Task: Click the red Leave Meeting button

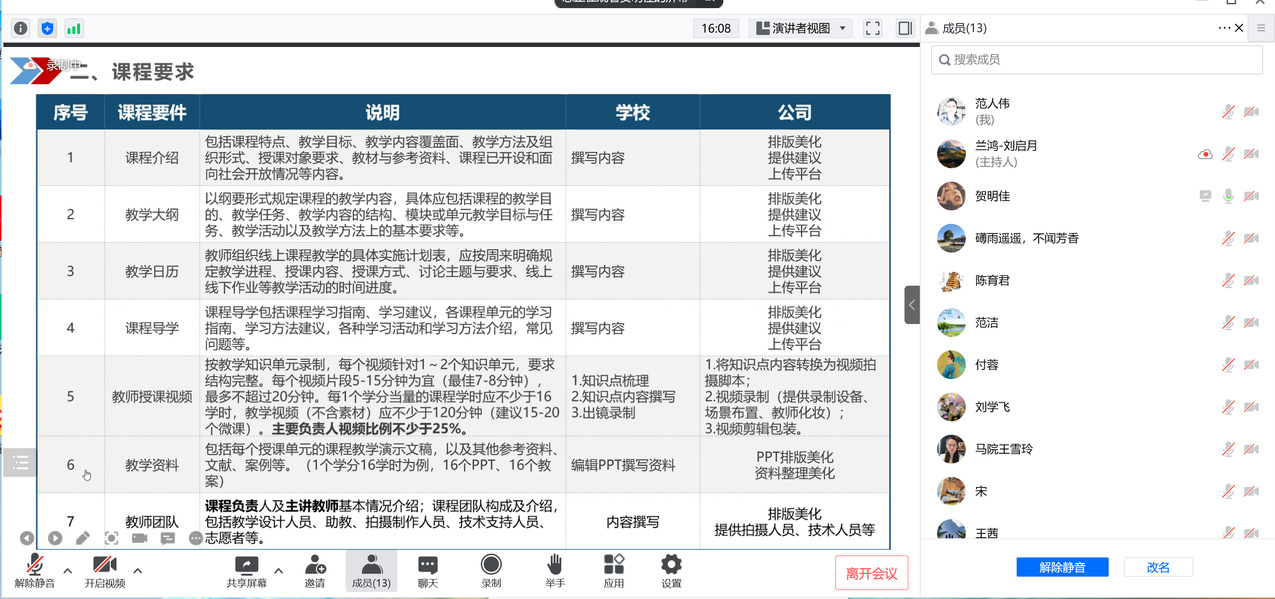Action: pyautogui.click(x=871, y=573)
